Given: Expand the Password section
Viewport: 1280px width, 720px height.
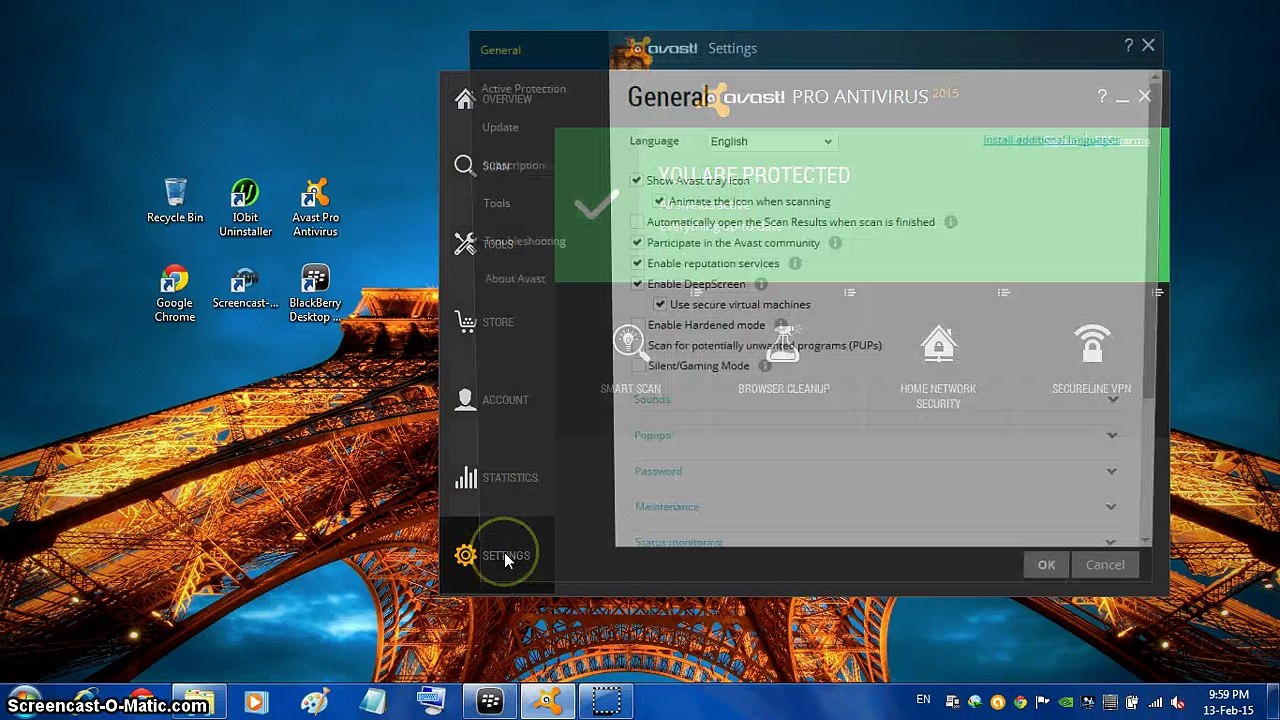Looking at the screenshot, I should tap(1111, 471).
